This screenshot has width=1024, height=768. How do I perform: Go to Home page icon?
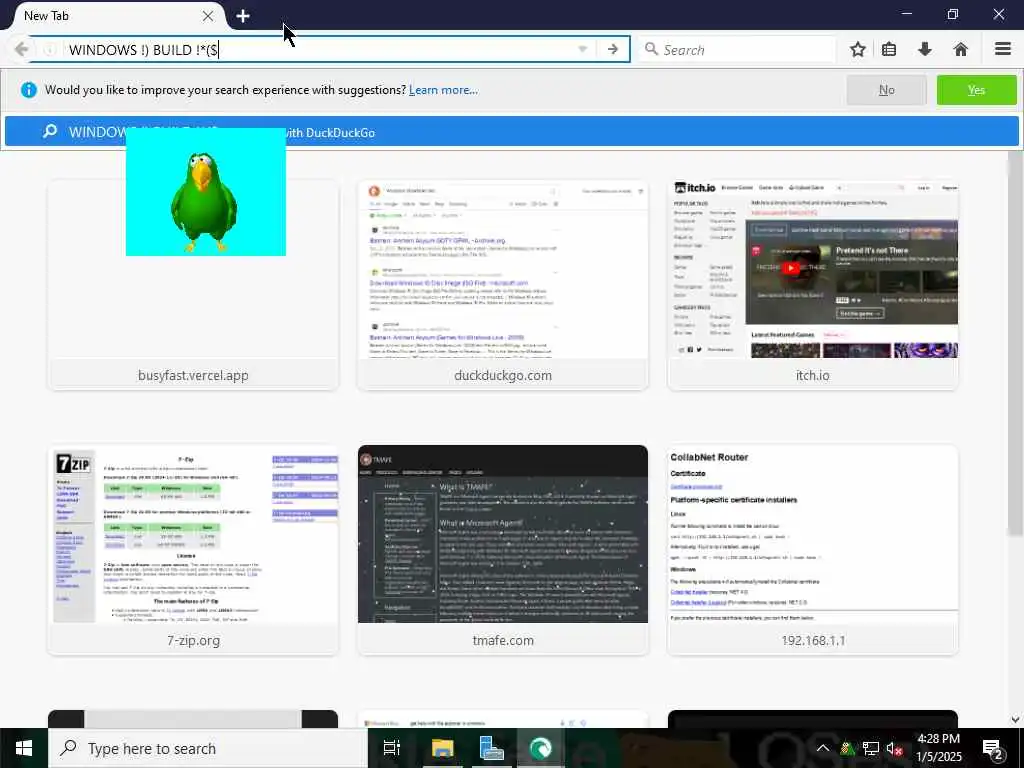[x=961, y=49]
